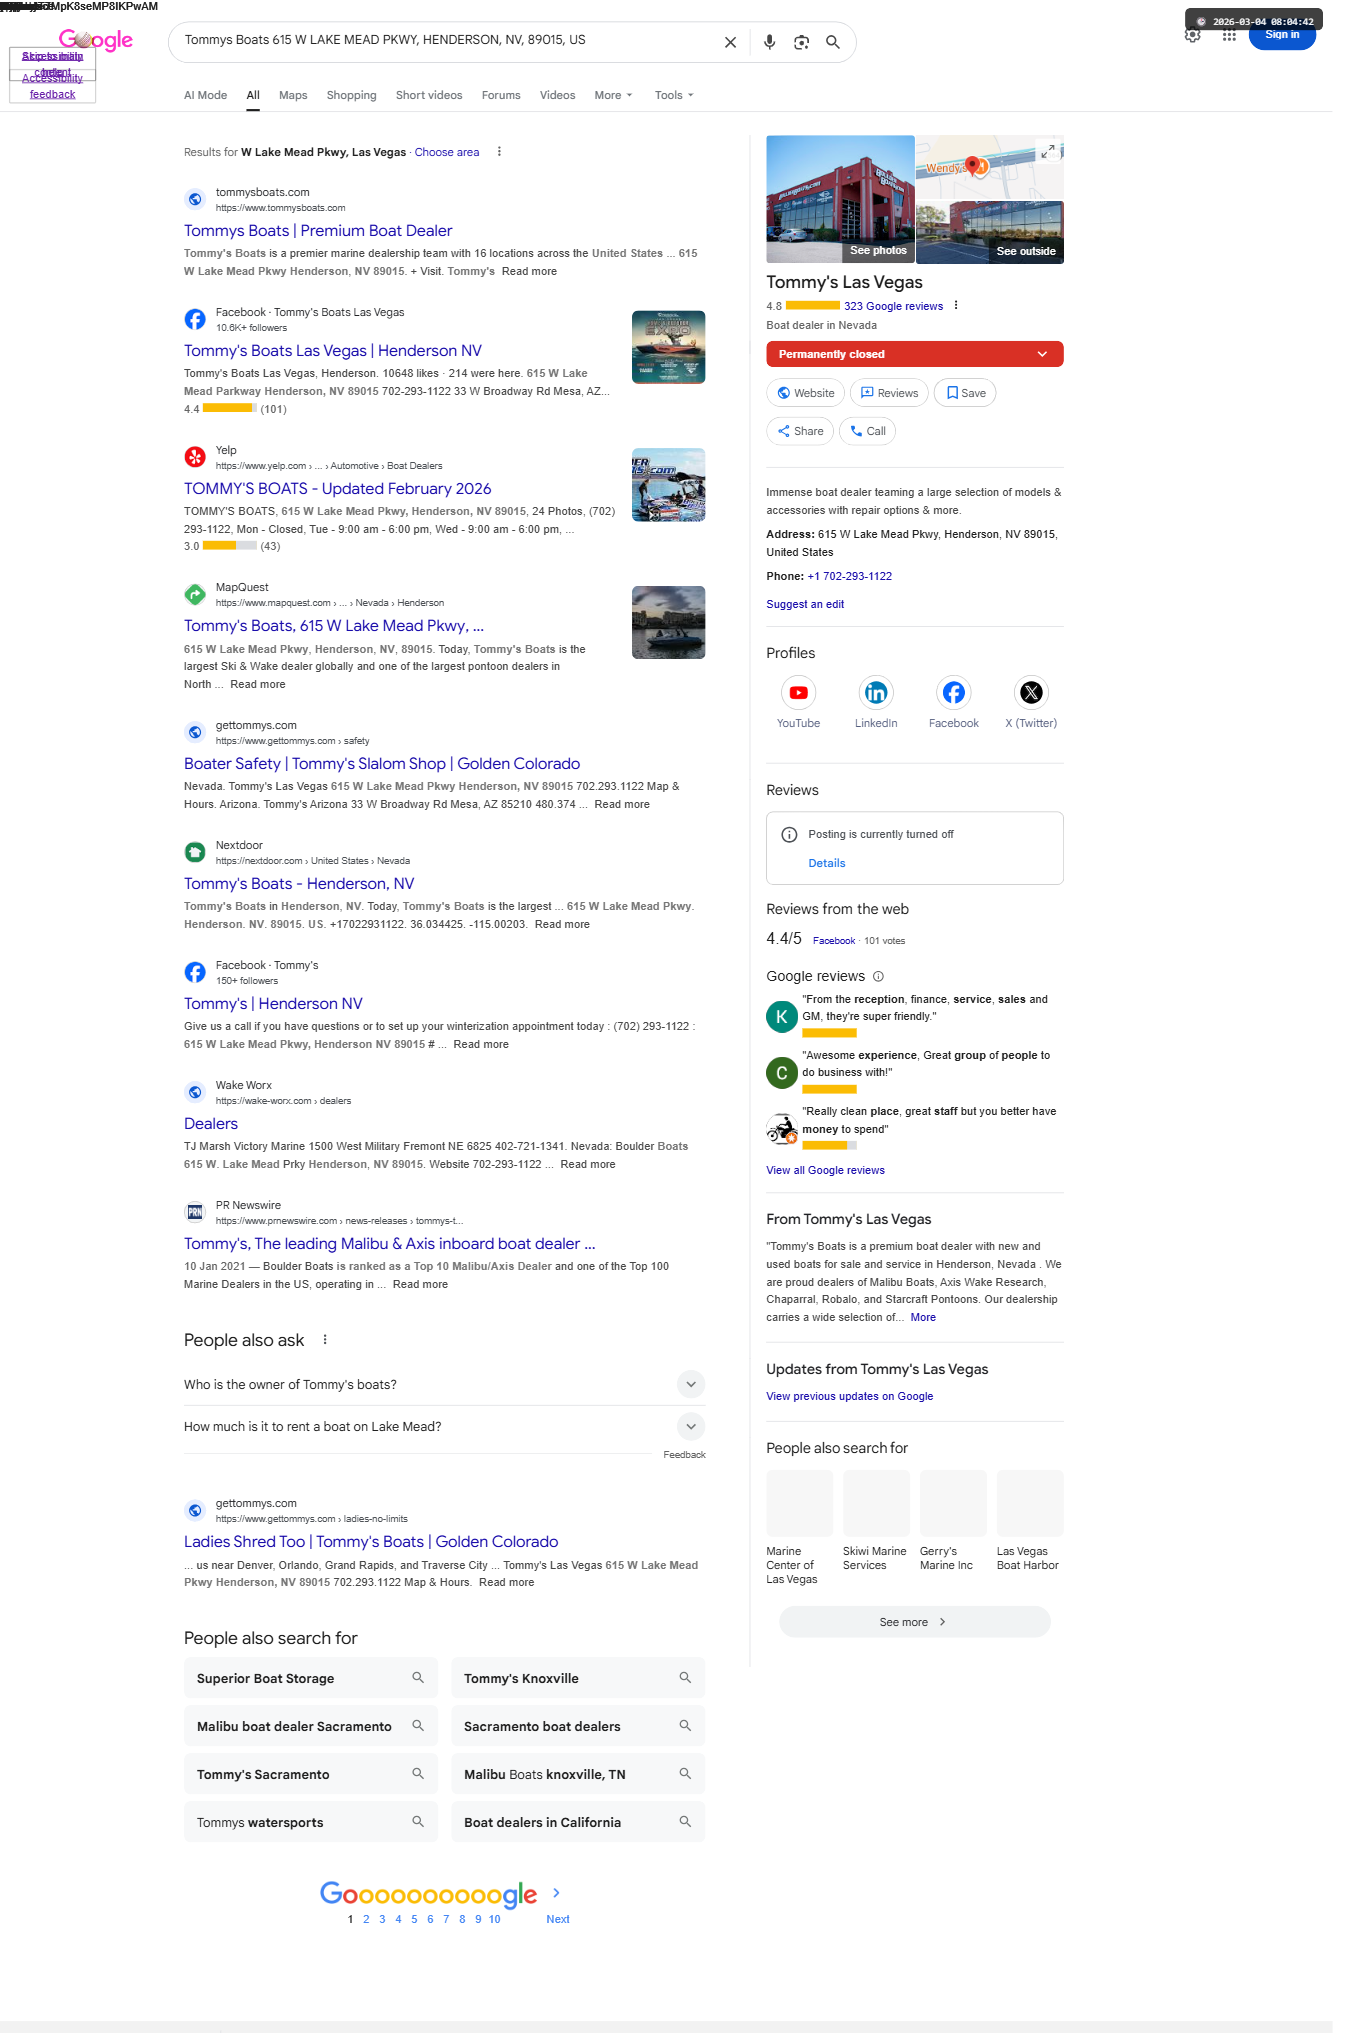The width and height of the screenshot is (1348, 2033).
Task: Click the Call button
Action: [867, 431]
